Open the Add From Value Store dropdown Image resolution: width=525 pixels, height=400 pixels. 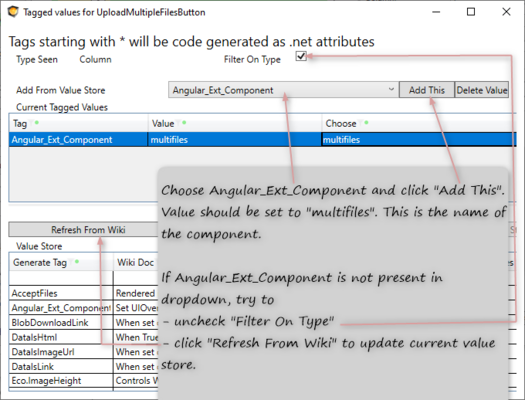click(x=284, y=90)
